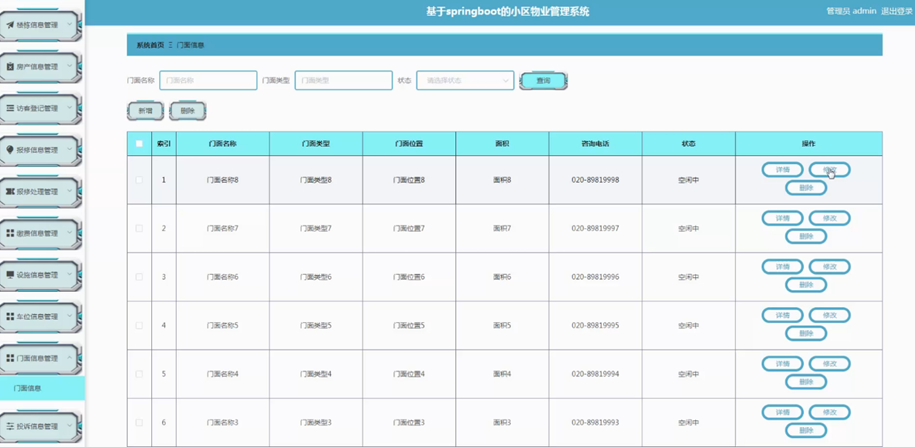Check the row for 门面名称4
Viewport: 915px width, 447px height.
139,373
